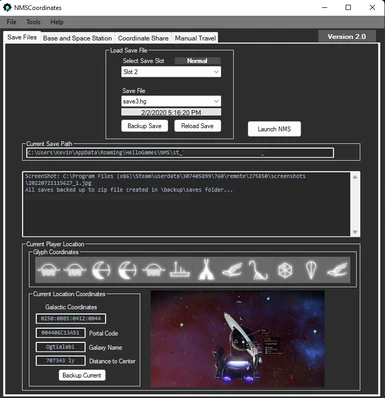Click the ship glyph in Glyph Coordinates

coord(180,270)
